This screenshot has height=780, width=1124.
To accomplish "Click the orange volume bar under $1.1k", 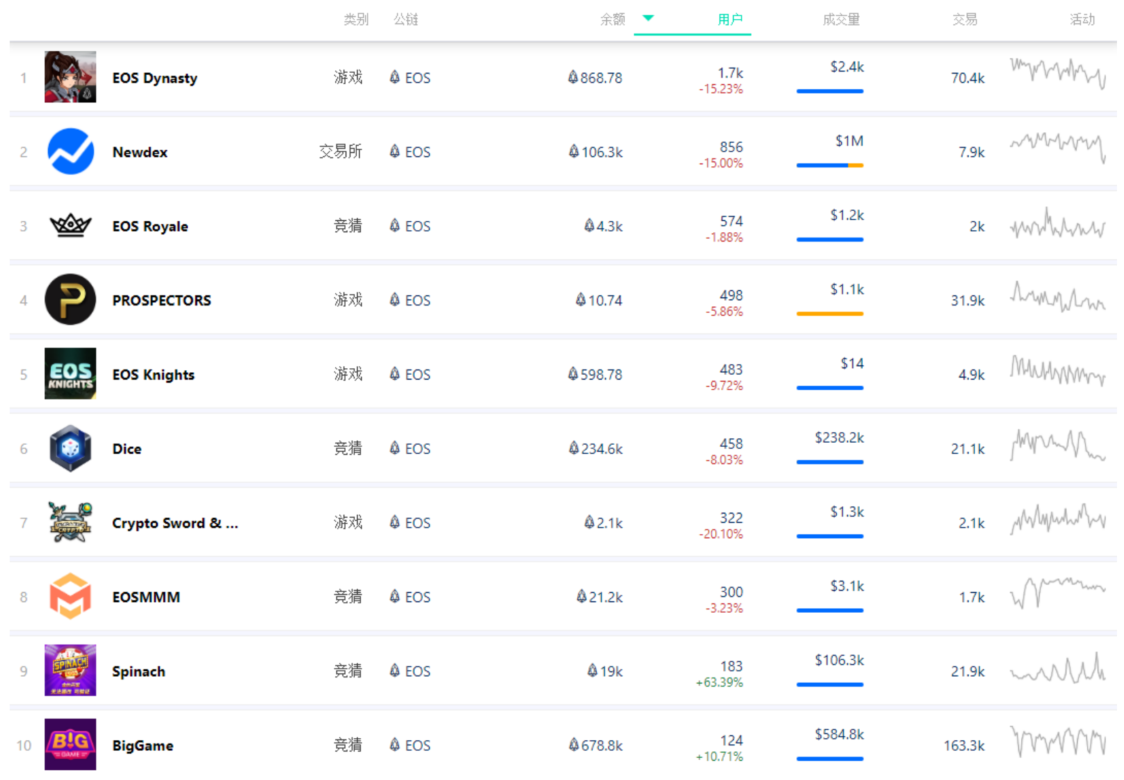I will 830,314.
